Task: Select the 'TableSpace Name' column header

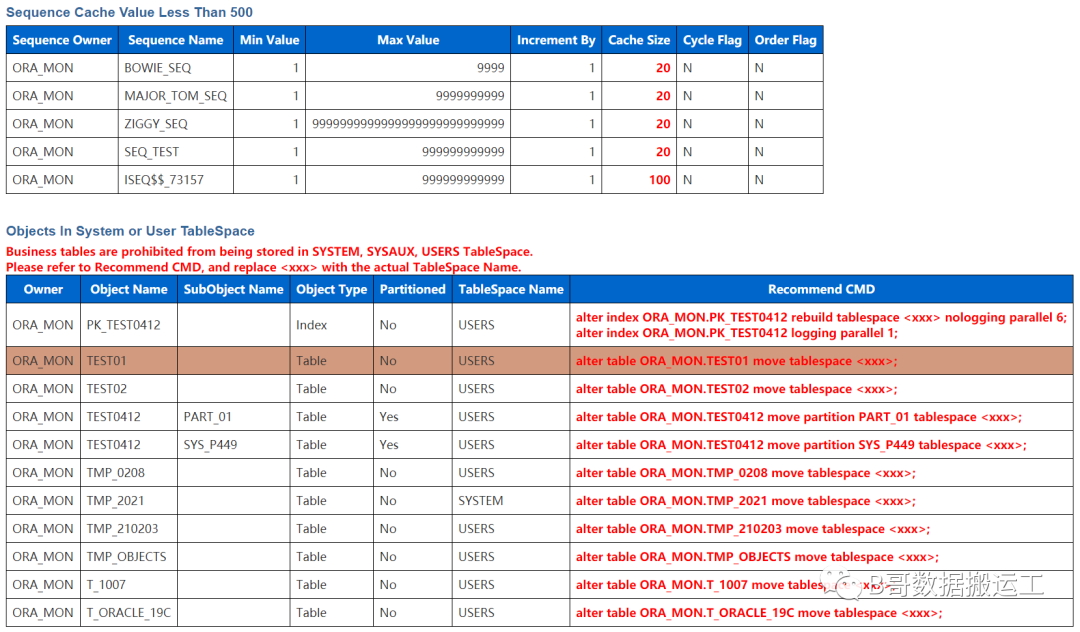Action: tap(511, 290)
